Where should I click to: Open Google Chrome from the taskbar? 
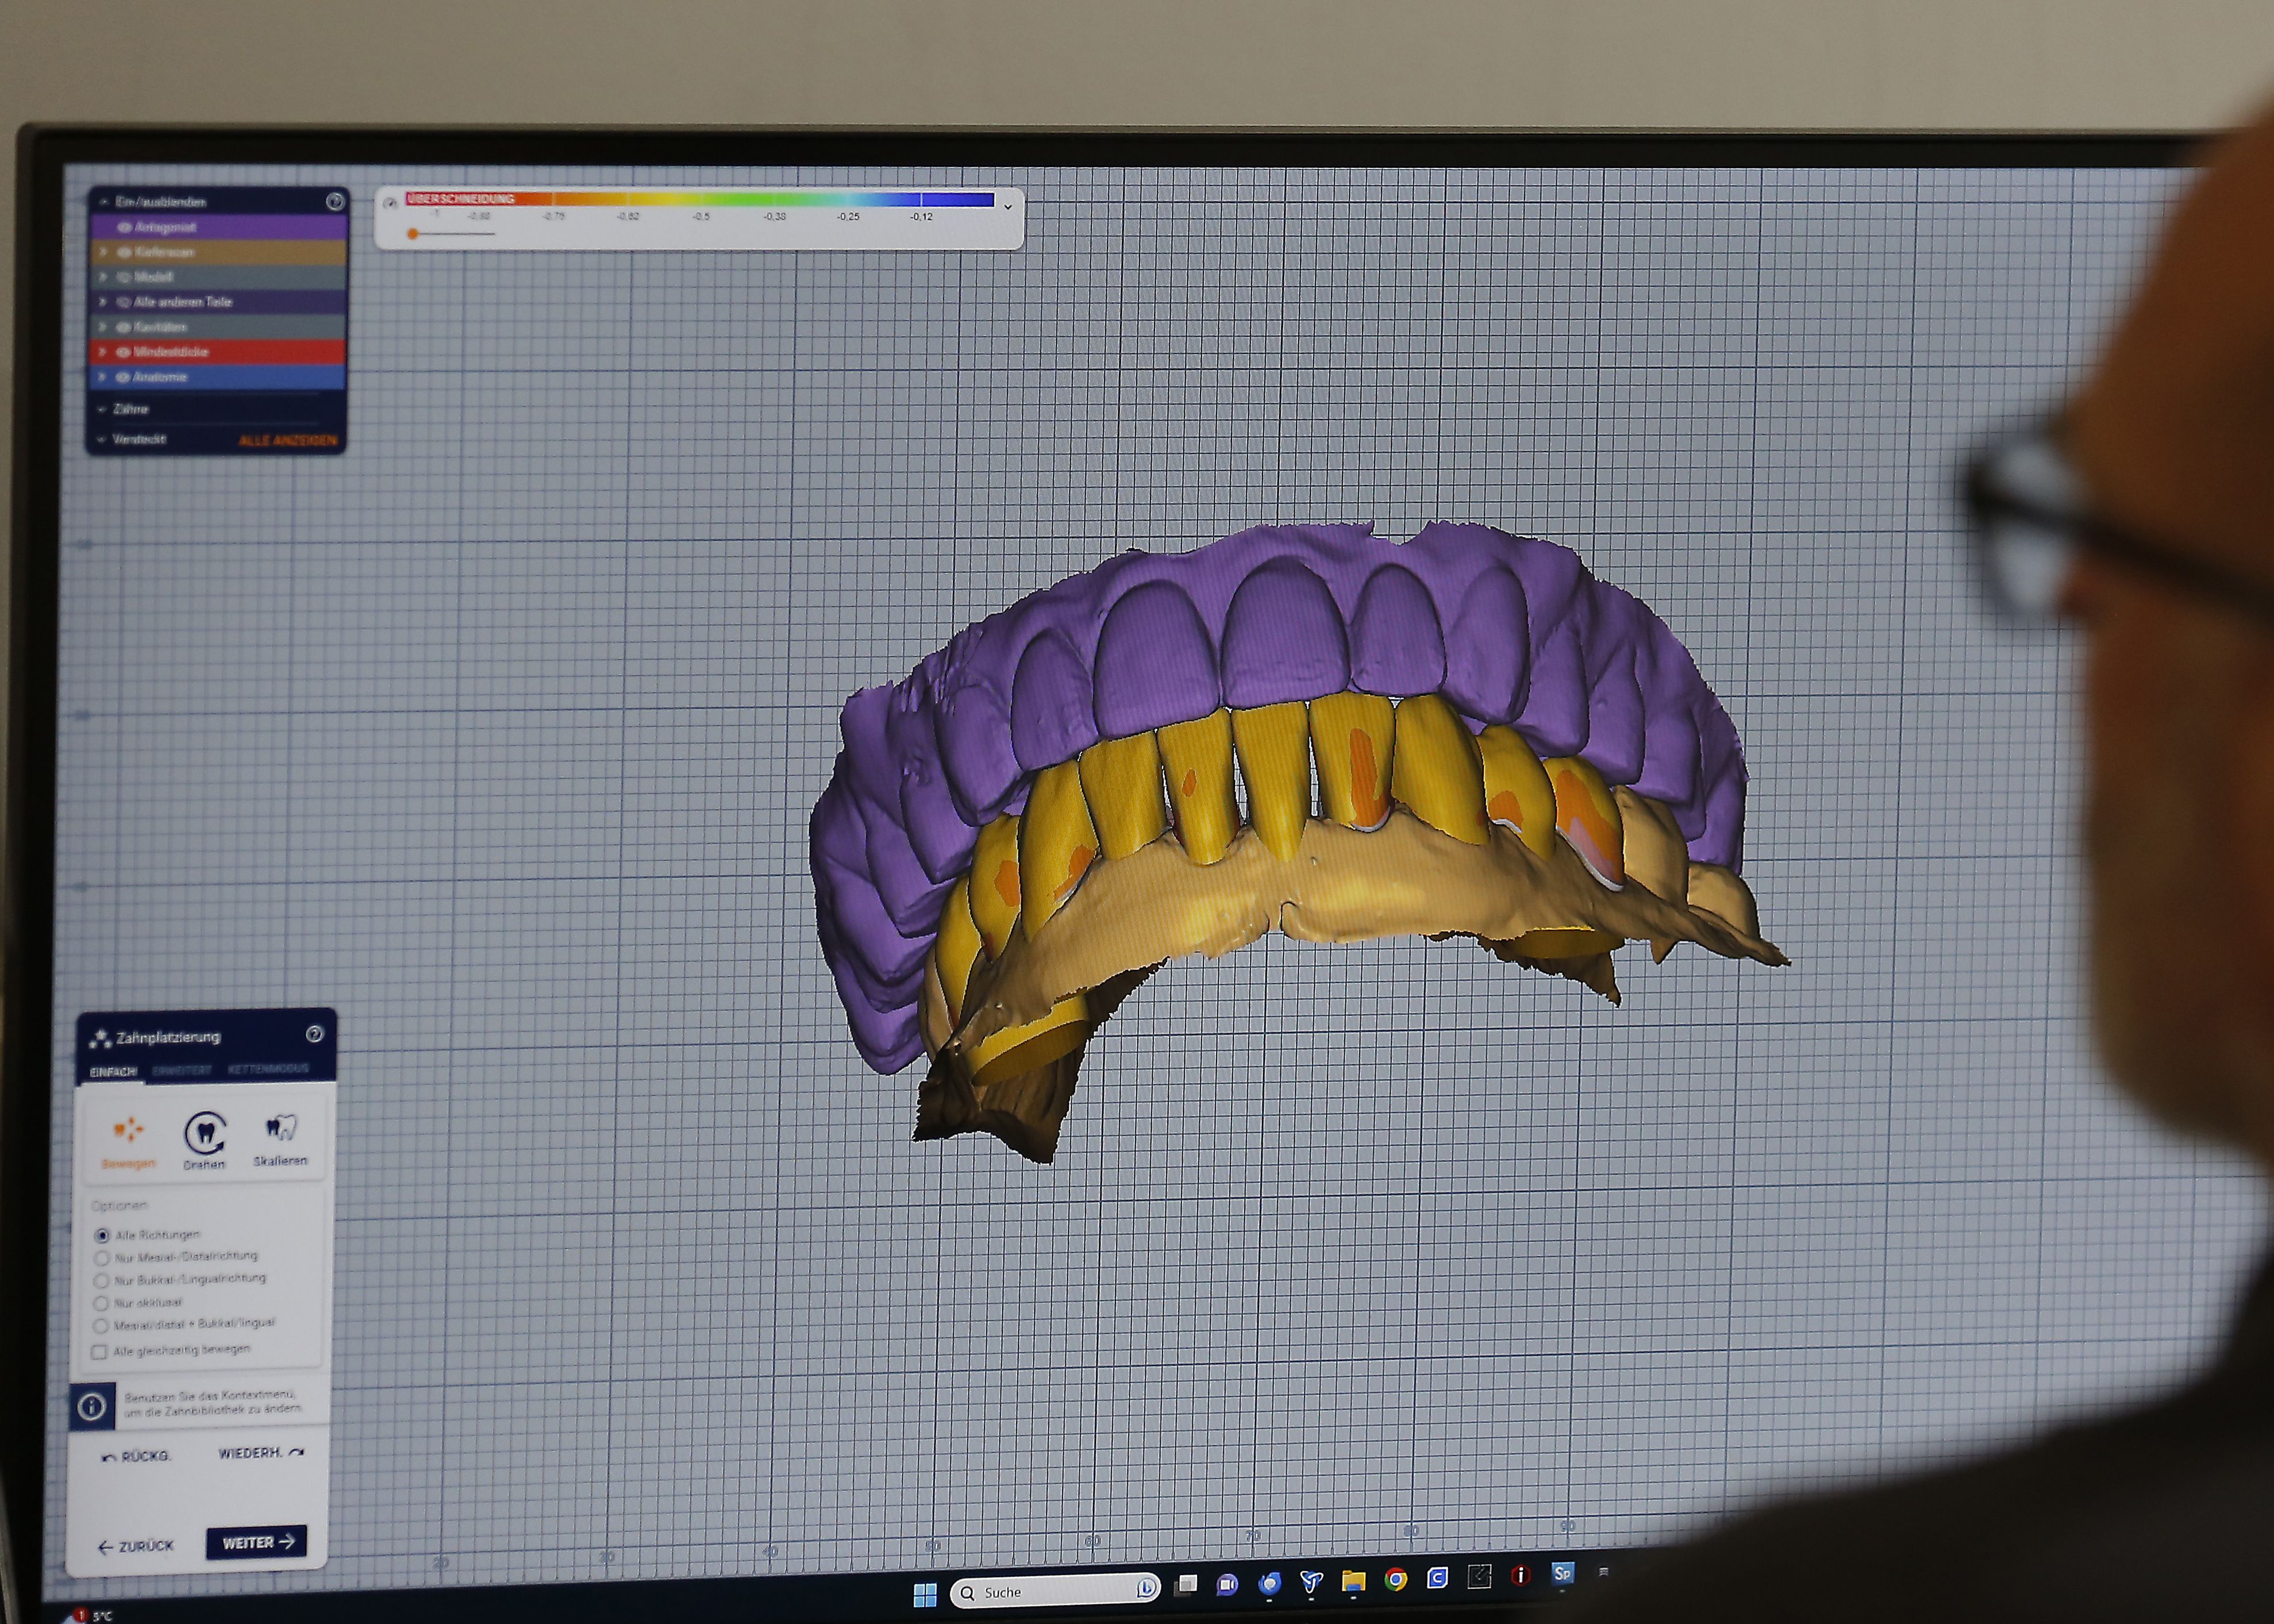tap(1396, 1580)
